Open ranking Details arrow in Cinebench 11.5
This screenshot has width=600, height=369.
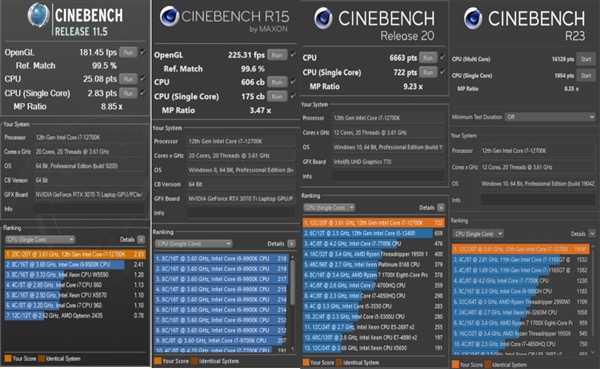pos(141,240)
